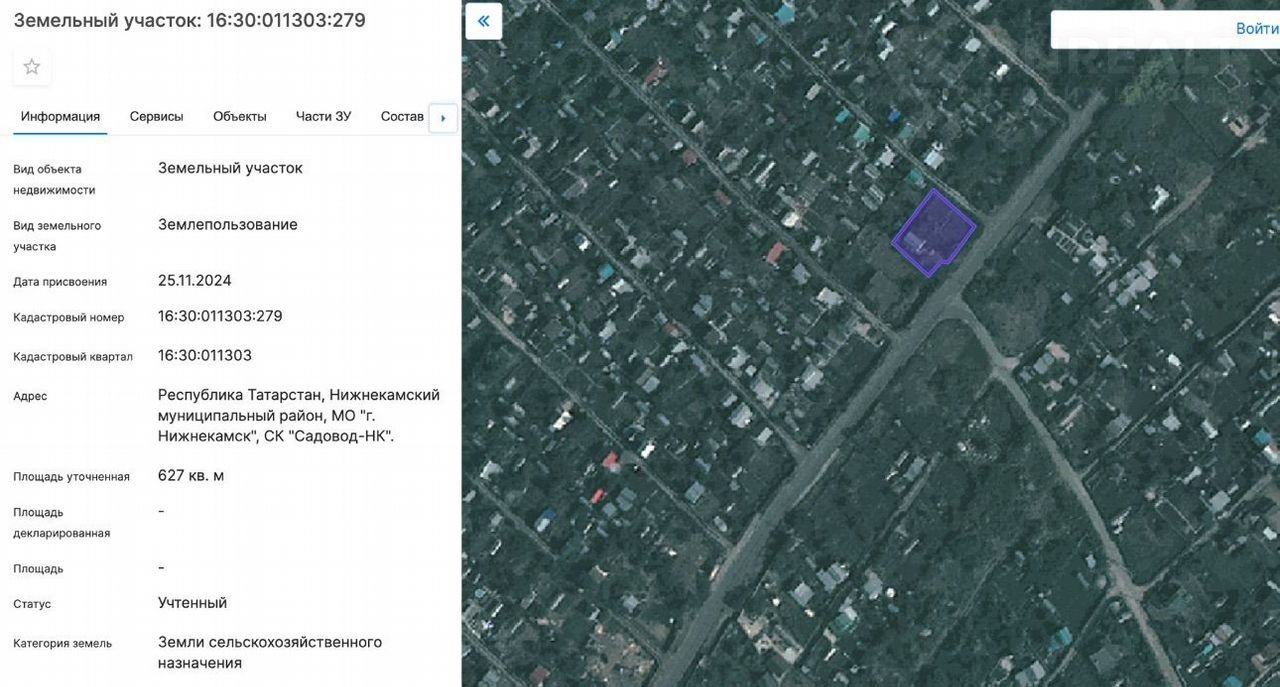Click the cadastral quarter value 16:30:011303

[x=205, y=355]
